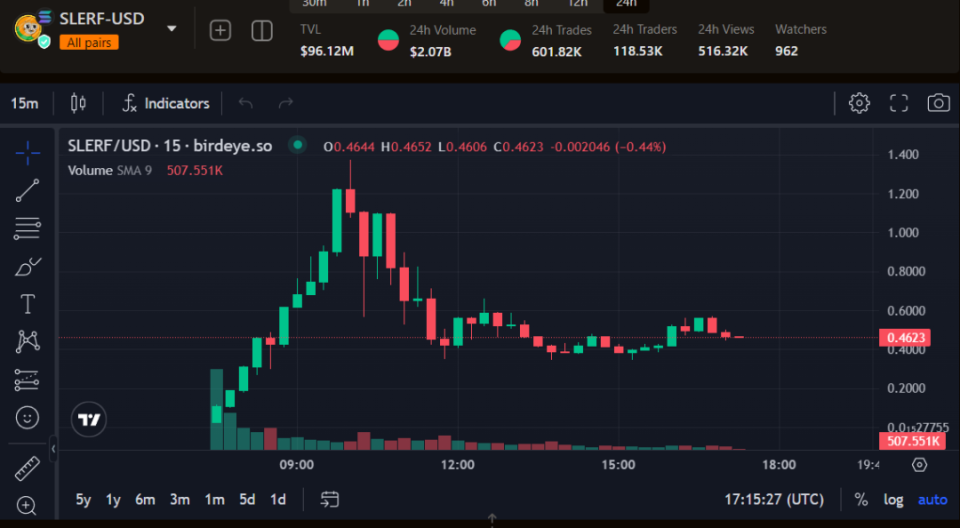
Task: Expand the bottom panel arrow
Action: 492,519
